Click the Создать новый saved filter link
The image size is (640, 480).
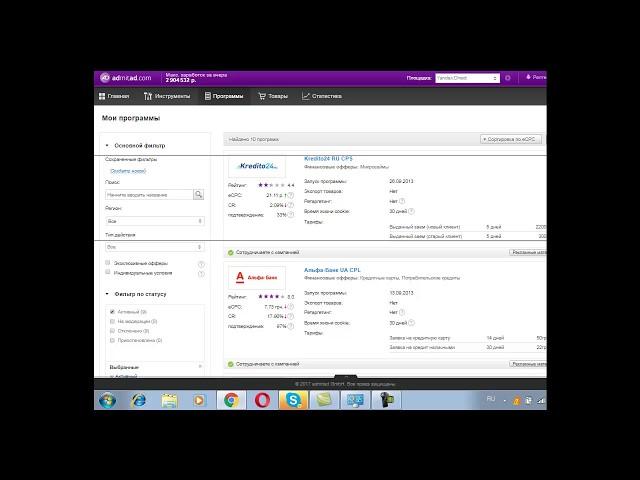pyautogui.click(x=128, y=171)
